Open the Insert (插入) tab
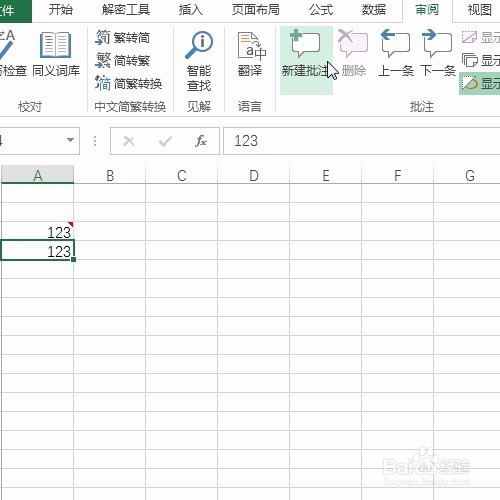Screen dimensions: 500x500 point(190,10)
